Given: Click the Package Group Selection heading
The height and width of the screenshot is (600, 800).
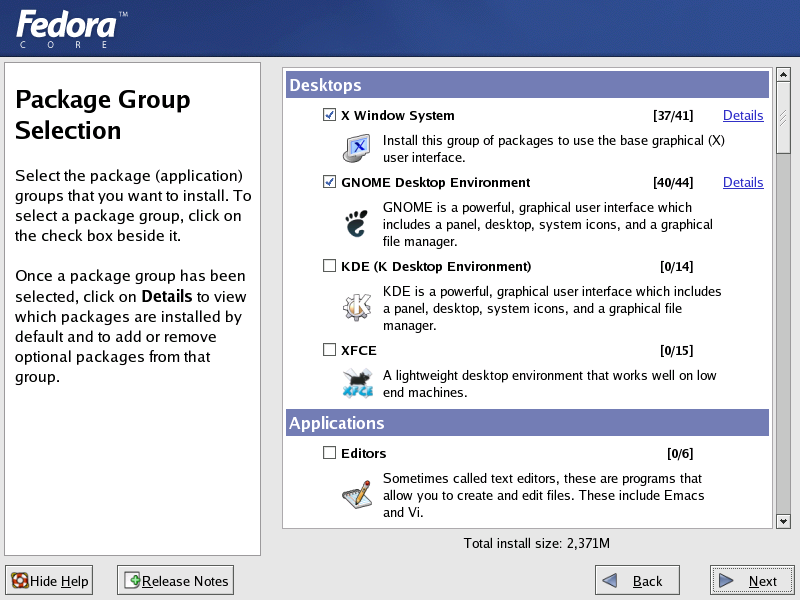Looking at the screenshot, I should pyautogui.click(x=103, y=114).
